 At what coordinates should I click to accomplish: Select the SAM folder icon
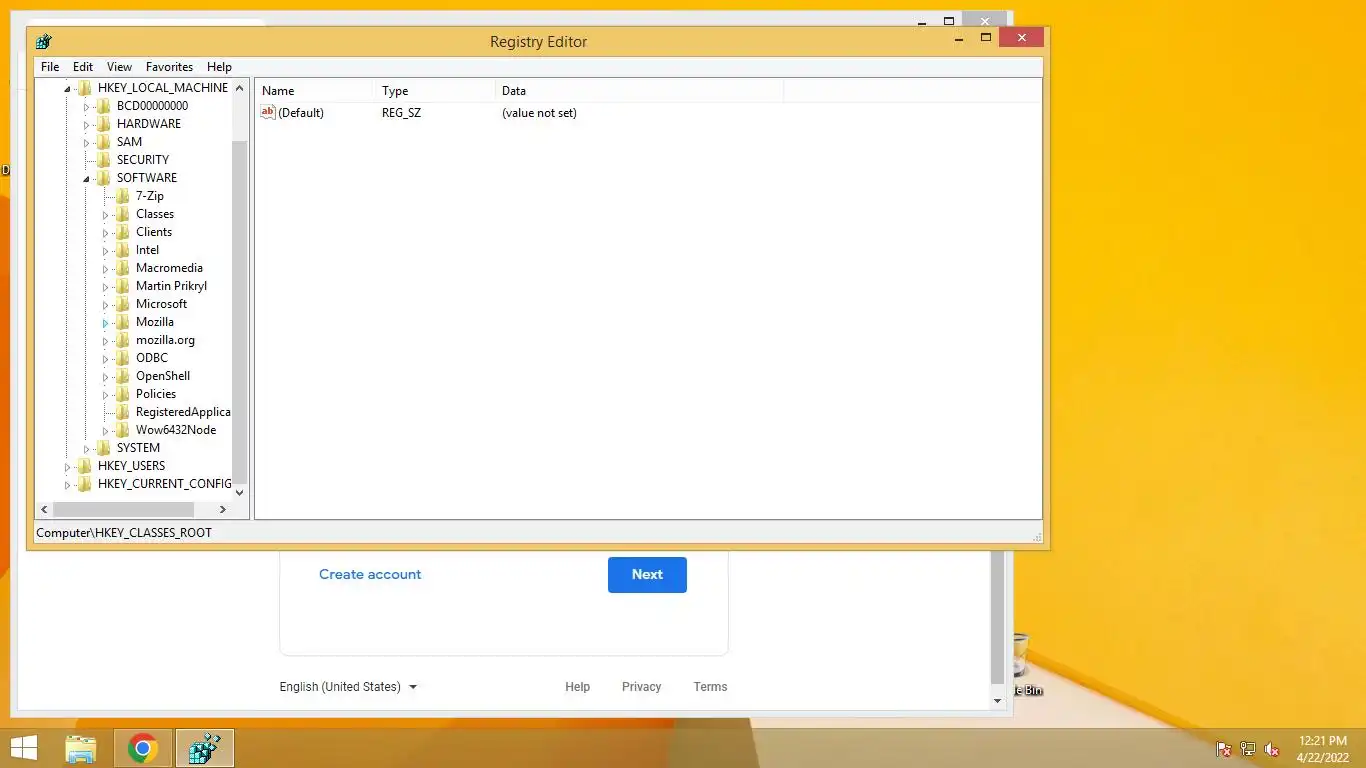pos(103,142)
